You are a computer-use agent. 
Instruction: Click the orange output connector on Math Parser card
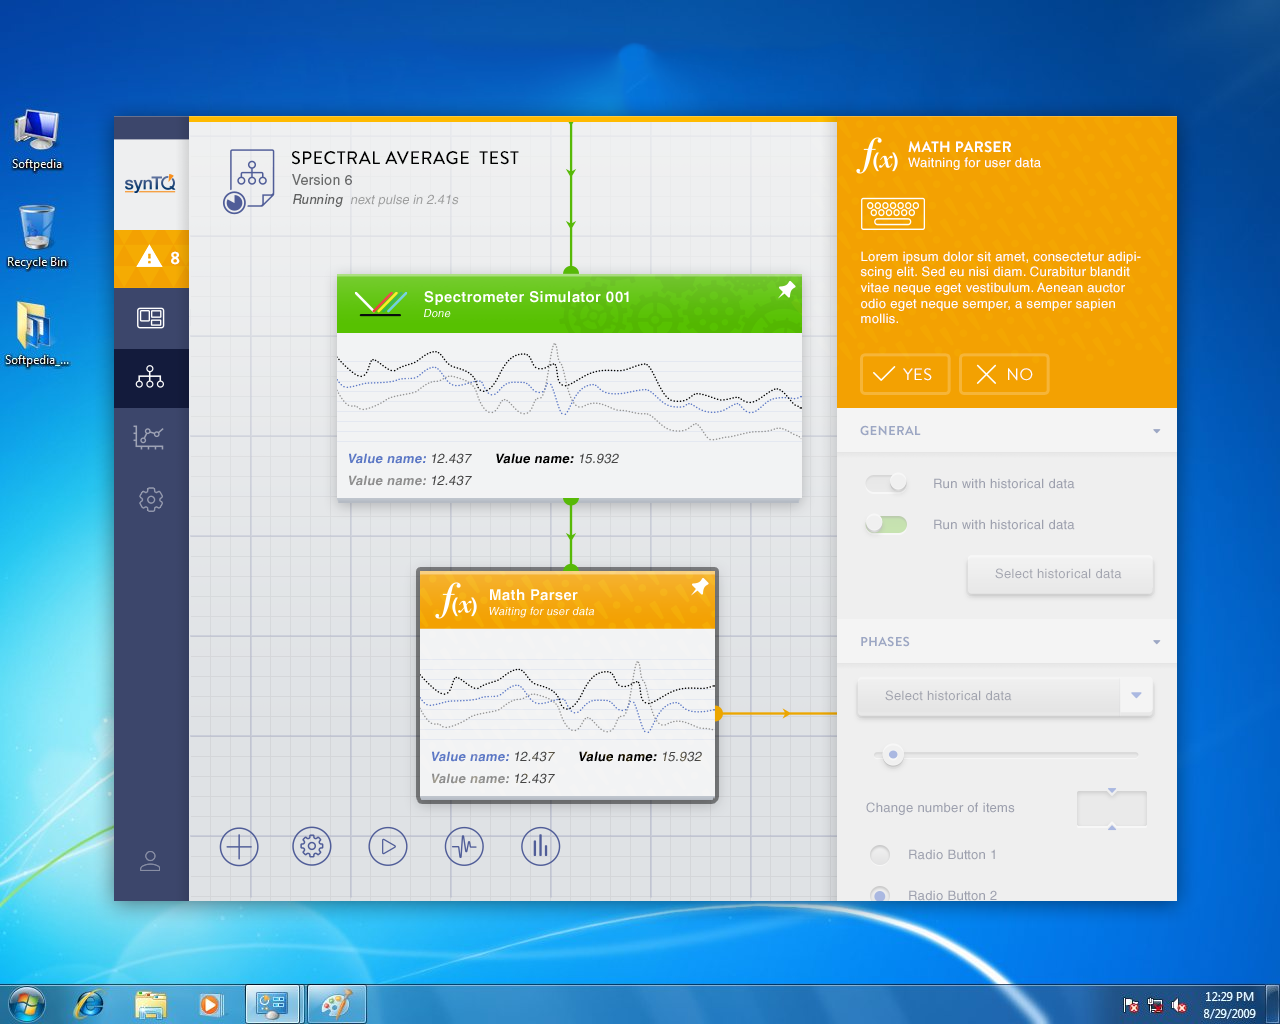tap(718, 713)
